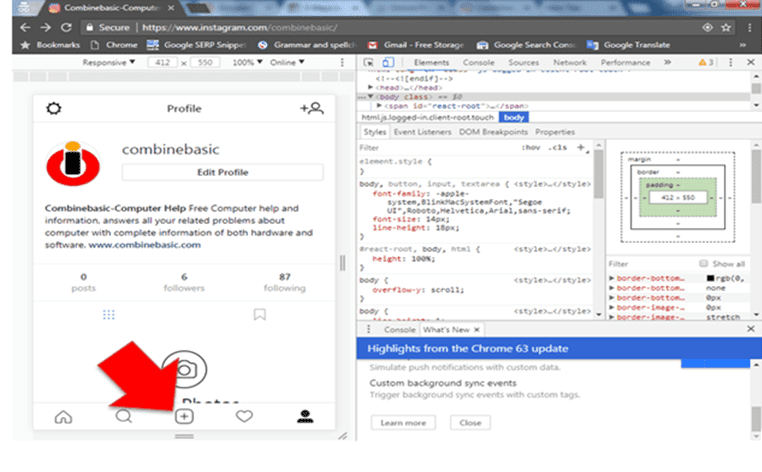The width and height of the screenshot is (762, 472).
Task: View the 6 followers list
Action: [x=184, y=282]
